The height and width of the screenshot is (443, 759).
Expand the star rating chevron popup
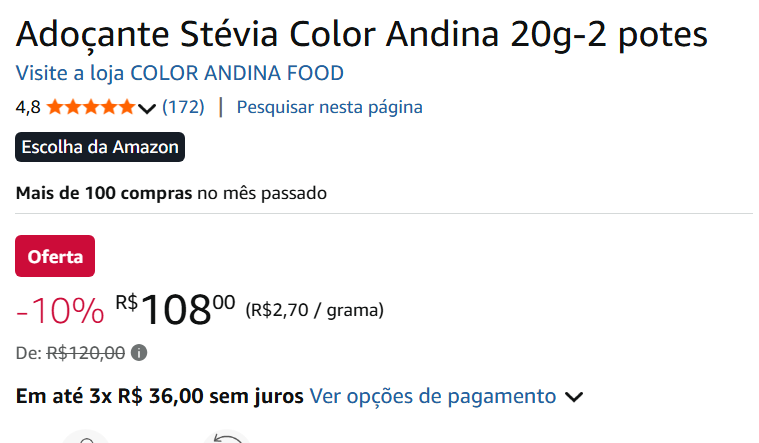[147, 108]
